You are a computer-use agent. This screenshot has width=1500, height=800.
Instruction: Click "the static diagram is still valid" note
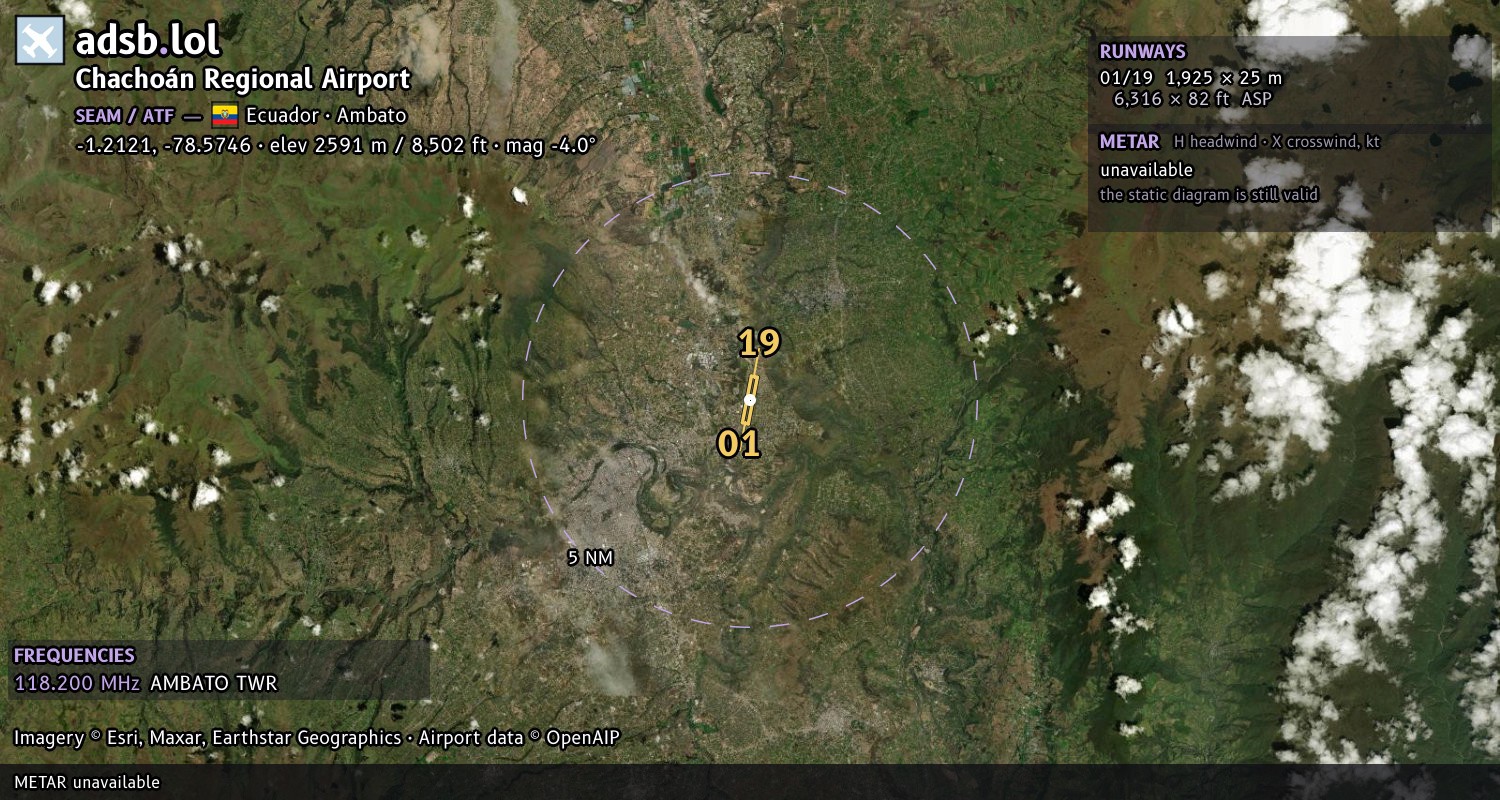click(x=1209, y=195)
